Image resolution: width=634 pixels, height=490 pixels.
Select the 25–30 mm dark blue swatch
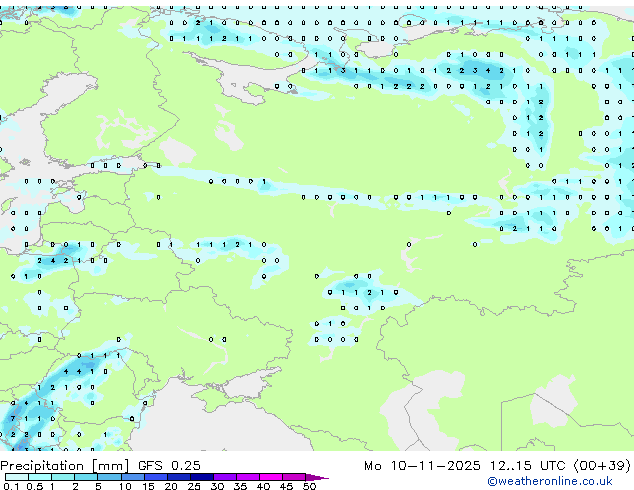(x=202, y=477)
